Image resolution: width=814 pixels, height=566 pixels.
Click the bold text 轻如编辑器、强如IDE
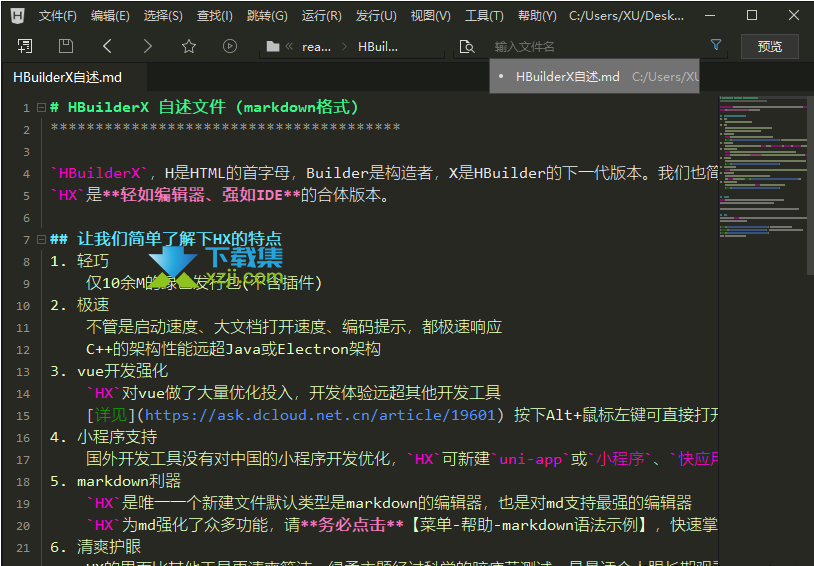tap(201, 195)
